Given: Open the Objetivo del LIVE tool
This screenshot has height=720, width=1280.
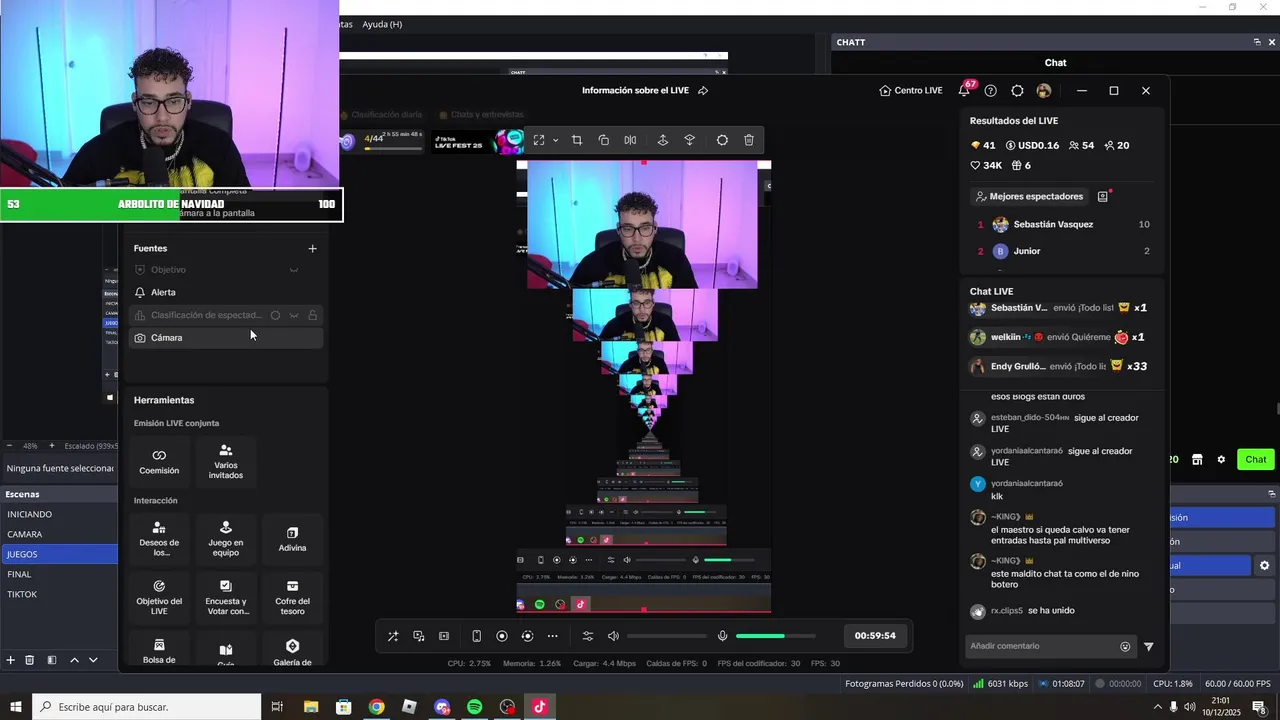Looking at the screenshot, I should coord(159,598).
